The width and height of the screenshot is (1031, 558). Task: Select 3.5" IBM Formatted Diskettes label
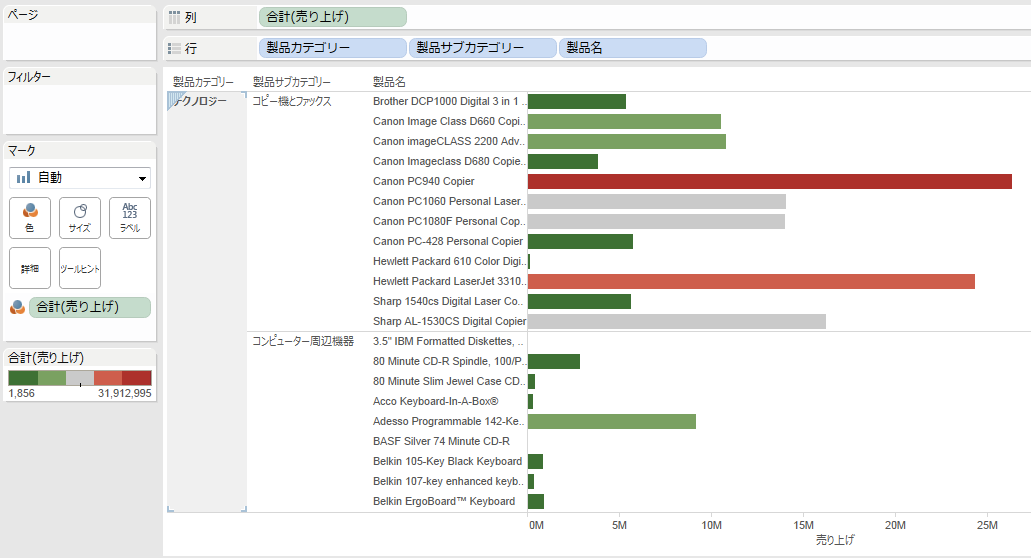448,341
